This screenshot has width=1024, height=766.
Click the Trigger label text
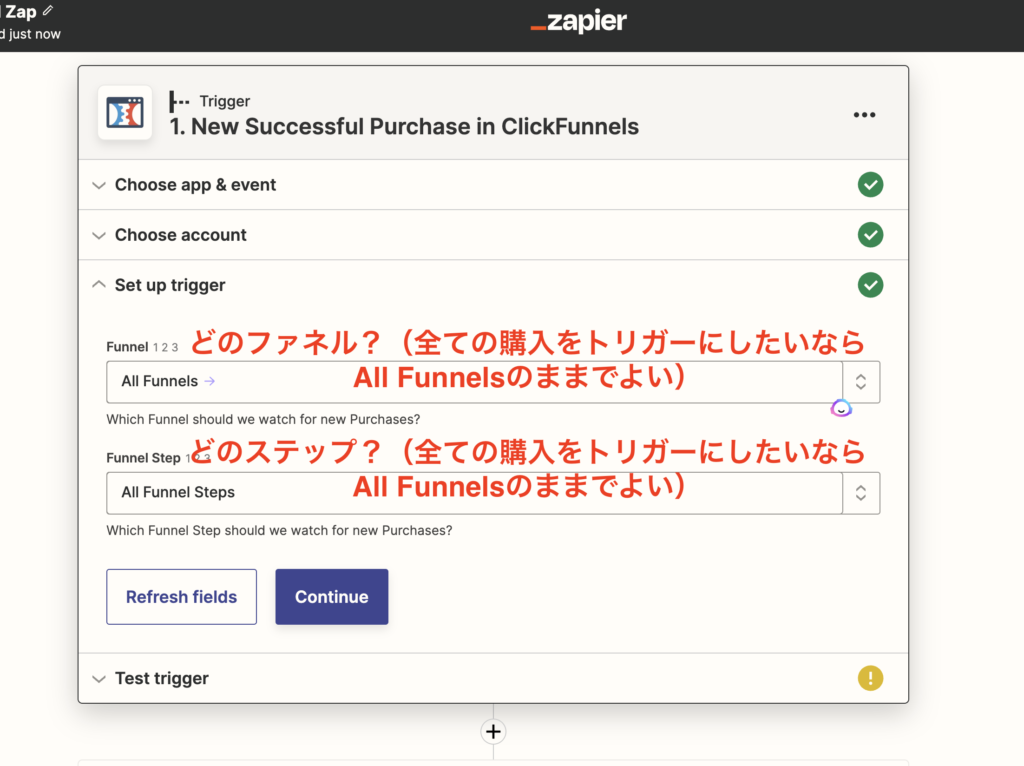(x=225, y=101)
